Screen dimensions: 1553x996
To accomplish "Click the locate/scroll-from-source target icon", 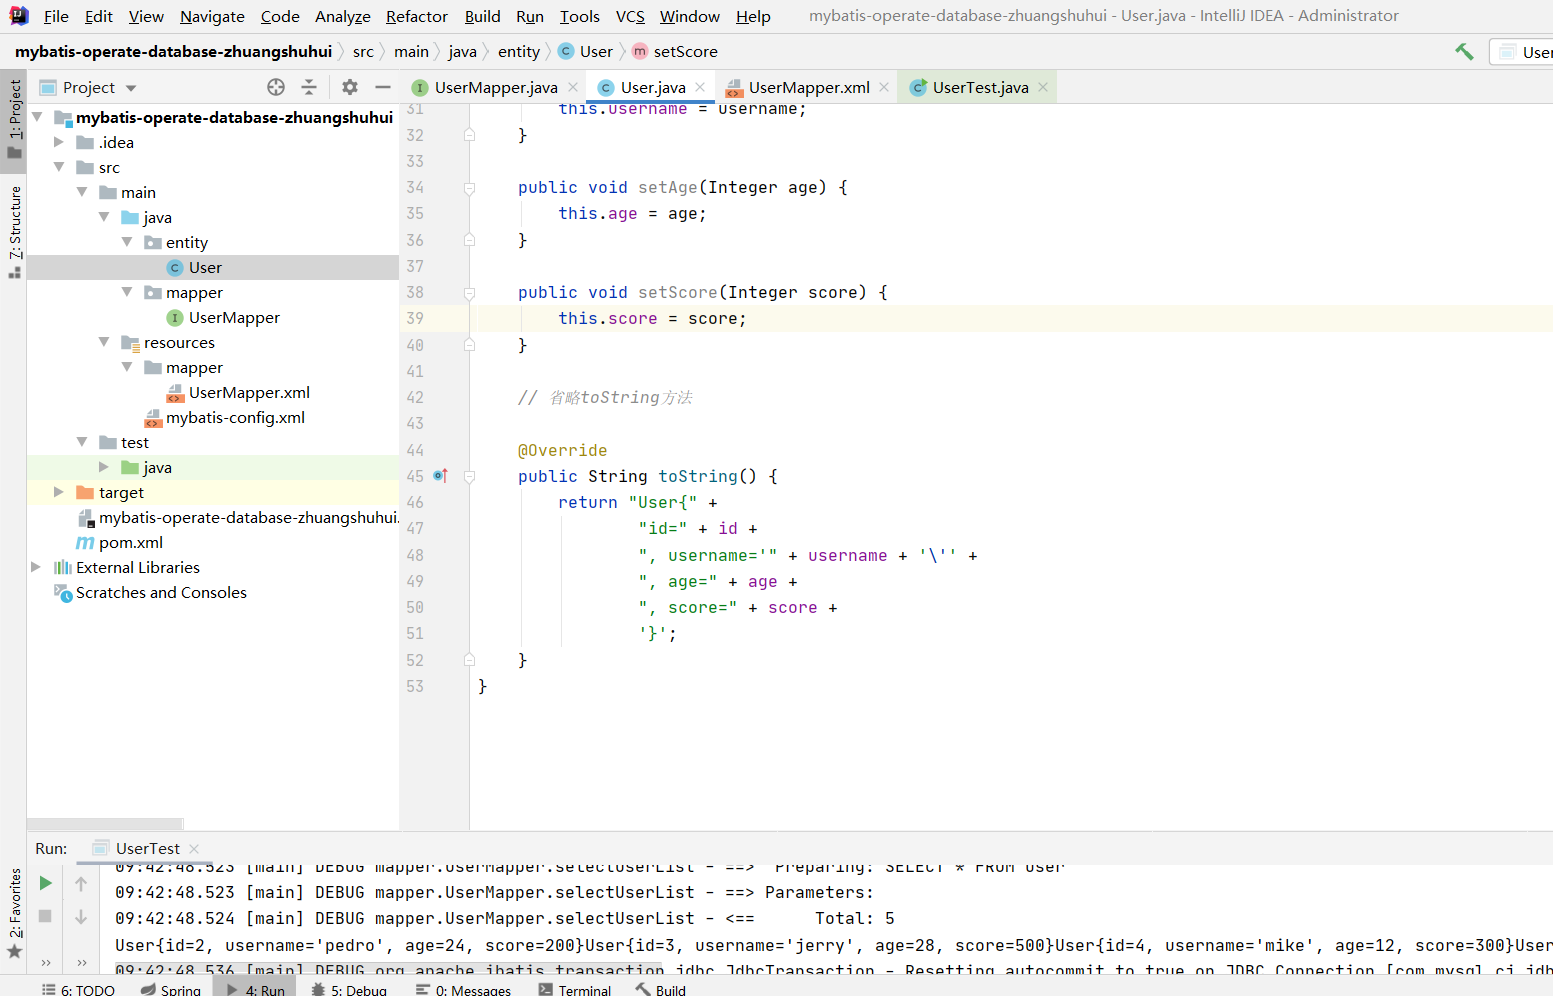I will click(x=276, y=87).
